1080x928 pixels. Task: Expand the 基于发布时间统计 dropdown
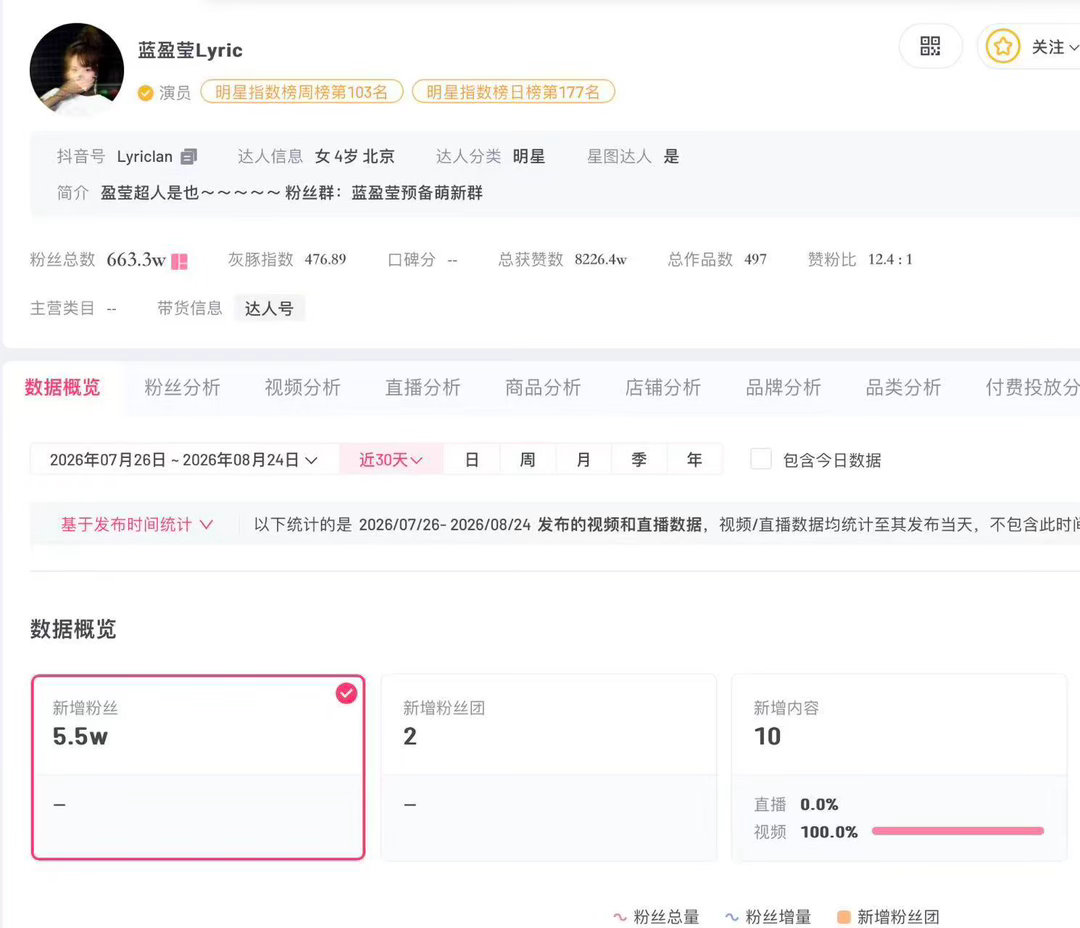pyautogui.click(x=137, y=525)
